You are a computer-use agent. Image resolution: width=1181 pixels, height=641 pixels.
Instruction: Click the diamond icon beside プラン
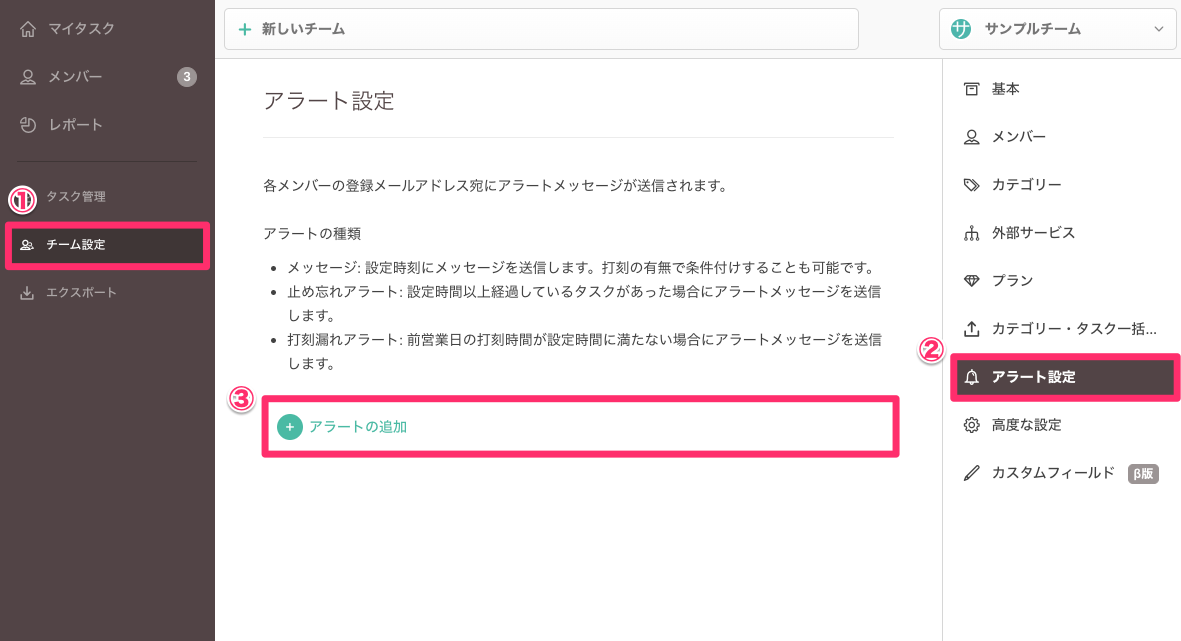point(971,281)
